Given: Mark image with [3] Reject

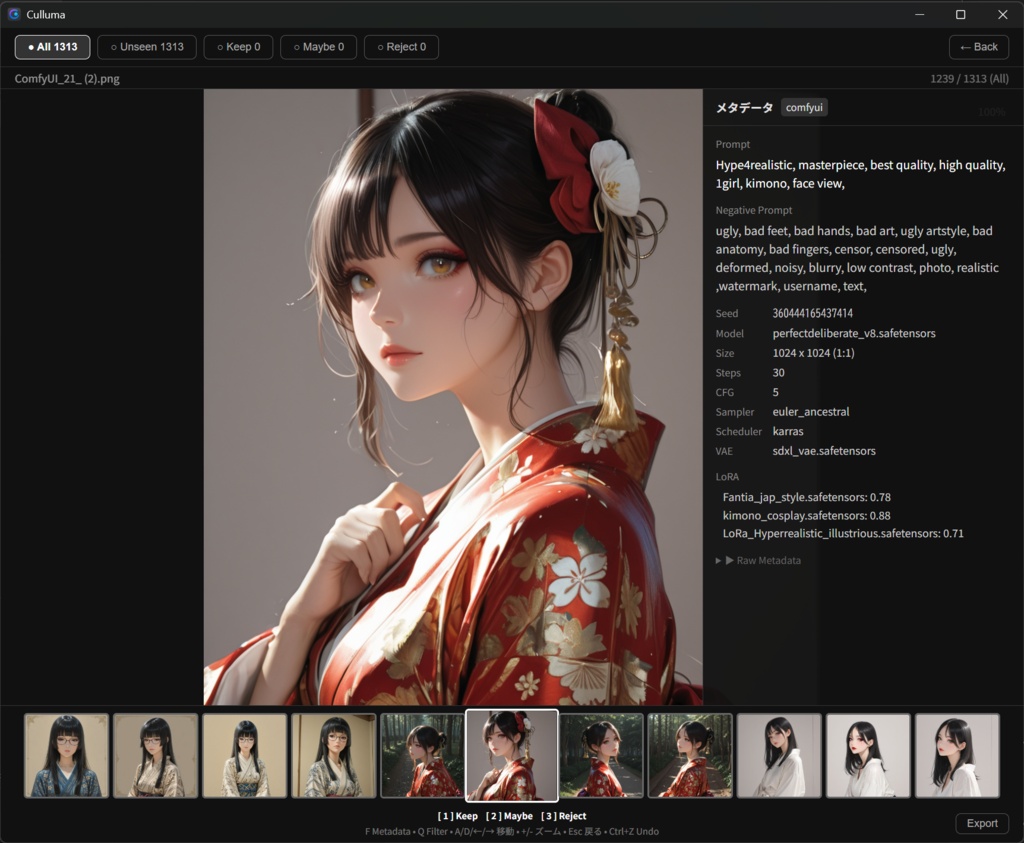Looking at the screenshot, I should pos(564,816).
